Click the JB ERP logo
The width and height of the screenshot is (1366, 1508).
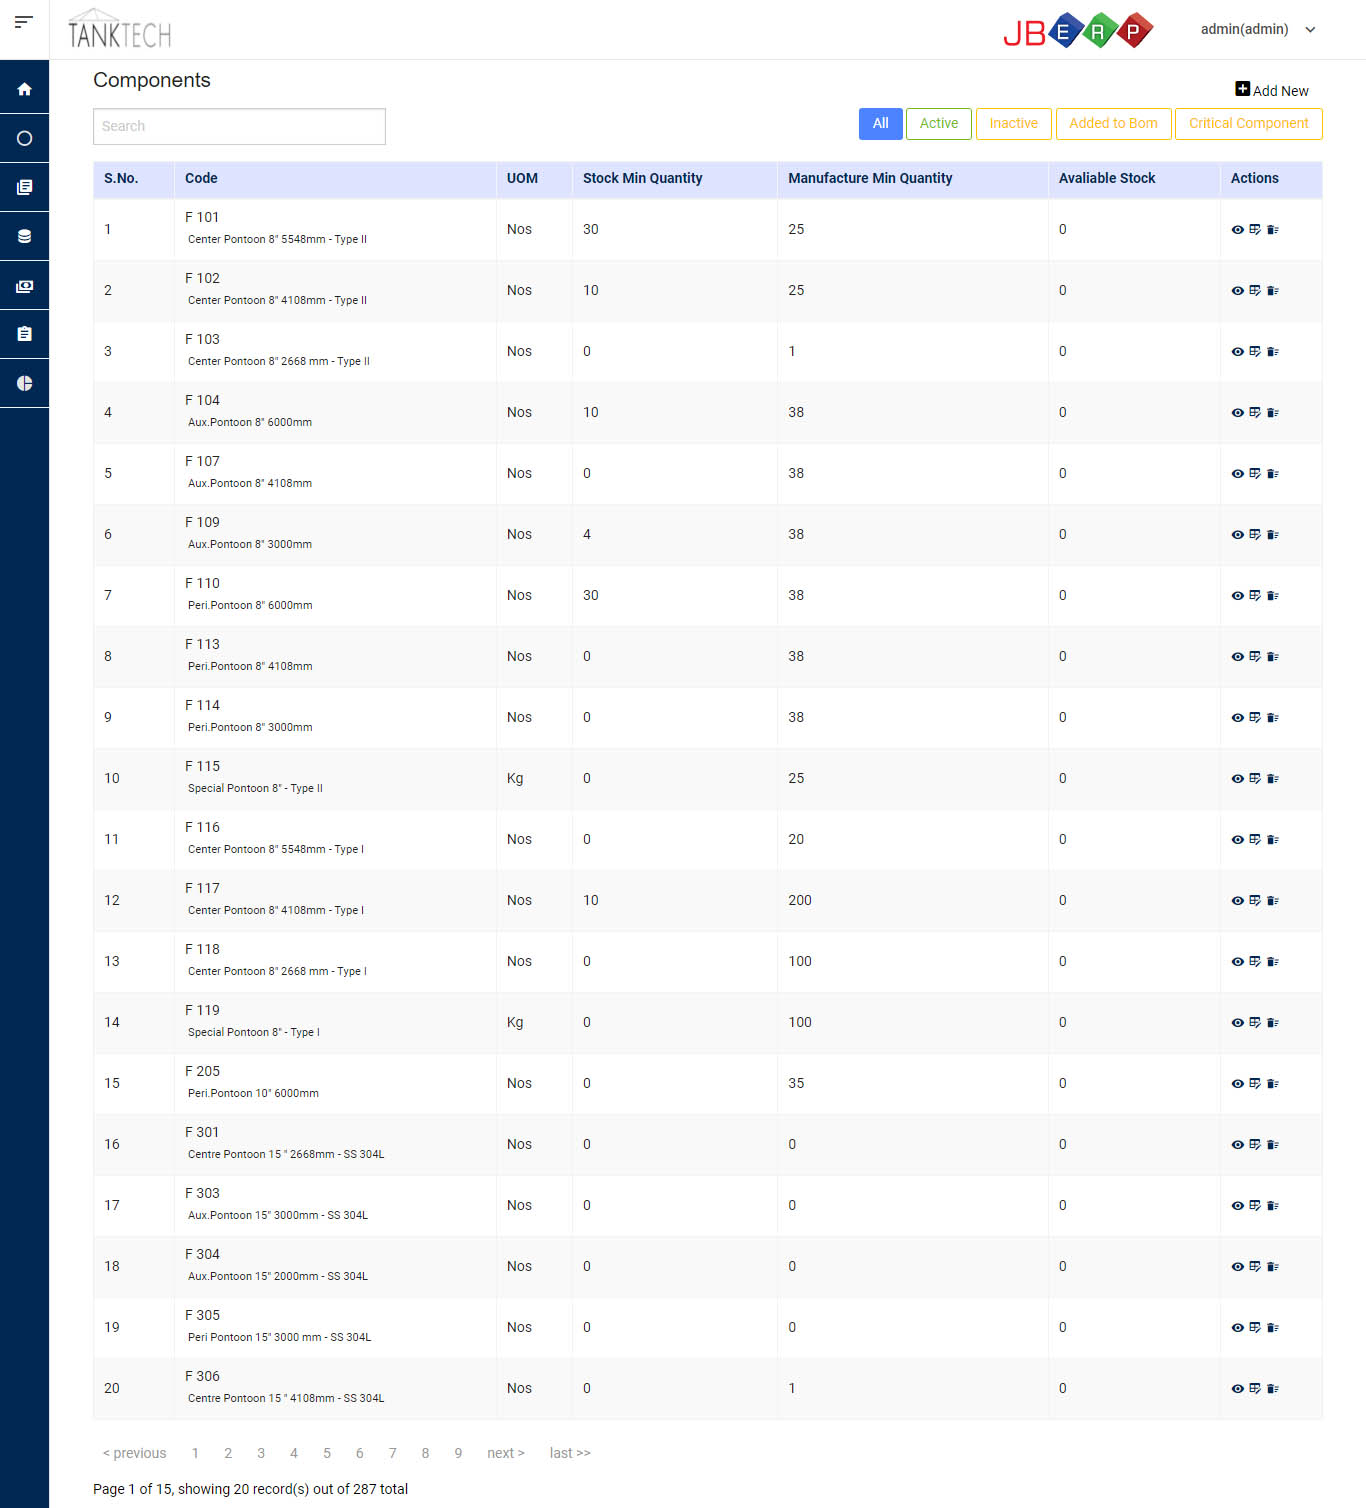tap(1078, 31)
